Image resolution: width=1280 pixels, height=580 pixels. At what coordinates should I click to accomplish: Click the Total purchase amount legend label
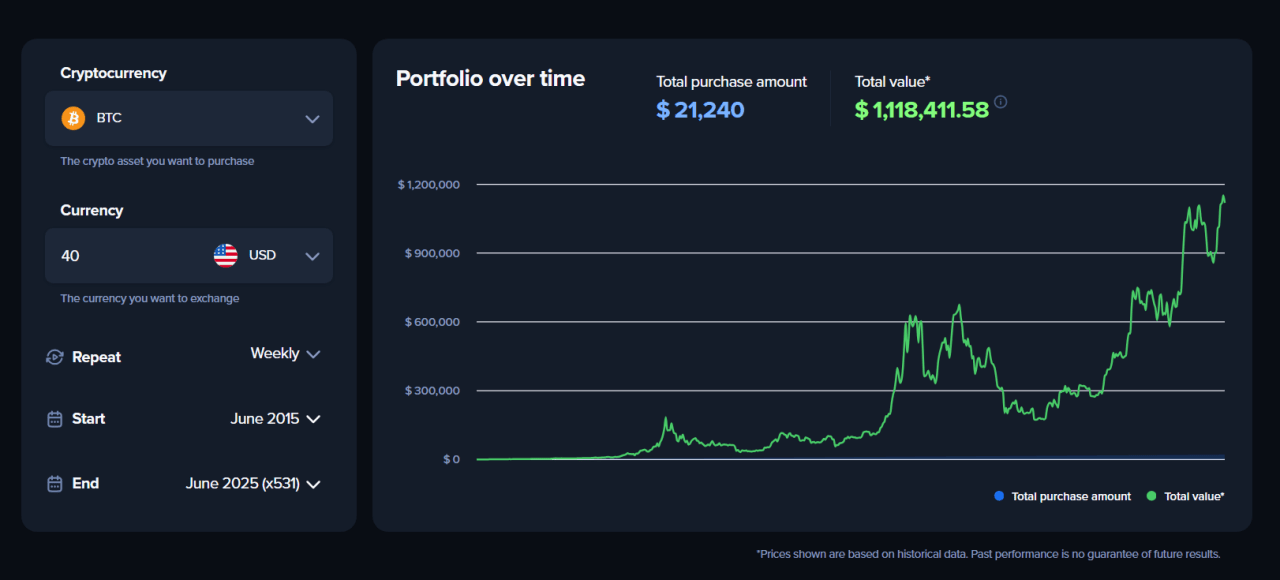(1071, 496)
